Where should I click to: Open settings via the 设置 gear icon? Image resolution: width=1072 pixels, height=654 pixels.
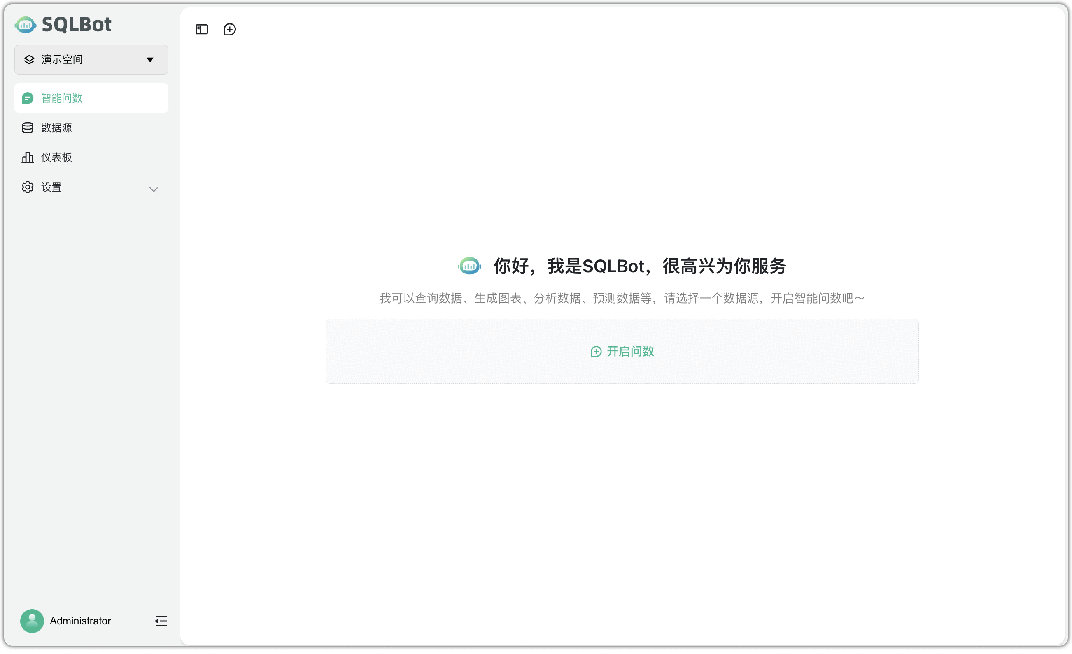(x=26, y=187)
